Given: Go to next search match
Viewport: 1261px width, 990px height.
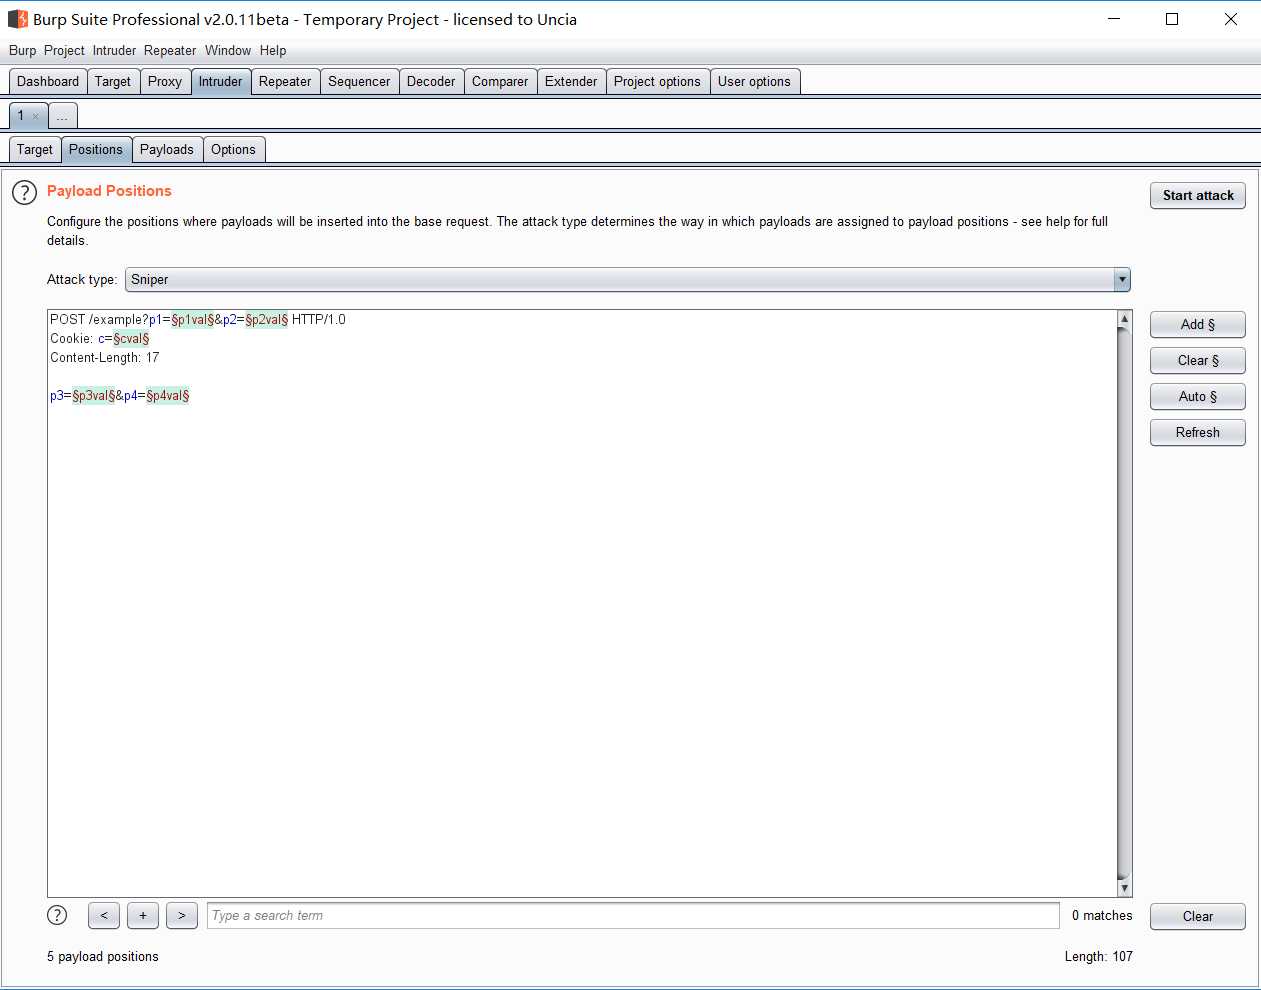Looking at the screenshot, I should (182, 915).
